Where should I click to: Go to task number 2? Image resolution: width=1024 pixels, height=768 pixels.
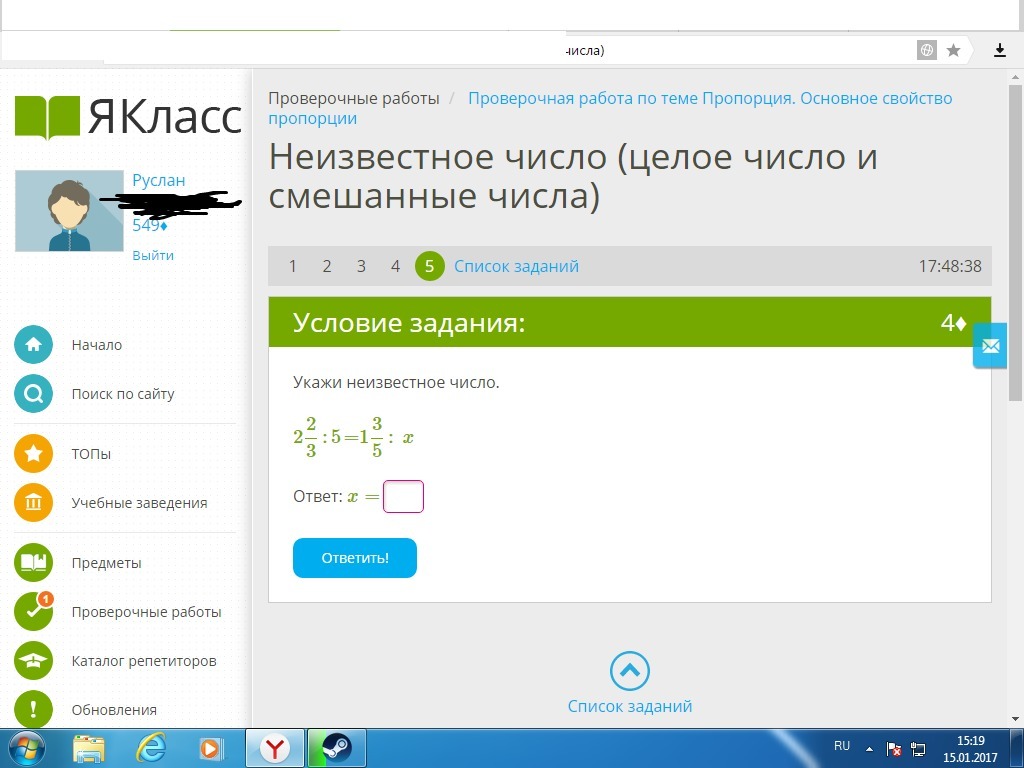point(327,266)
